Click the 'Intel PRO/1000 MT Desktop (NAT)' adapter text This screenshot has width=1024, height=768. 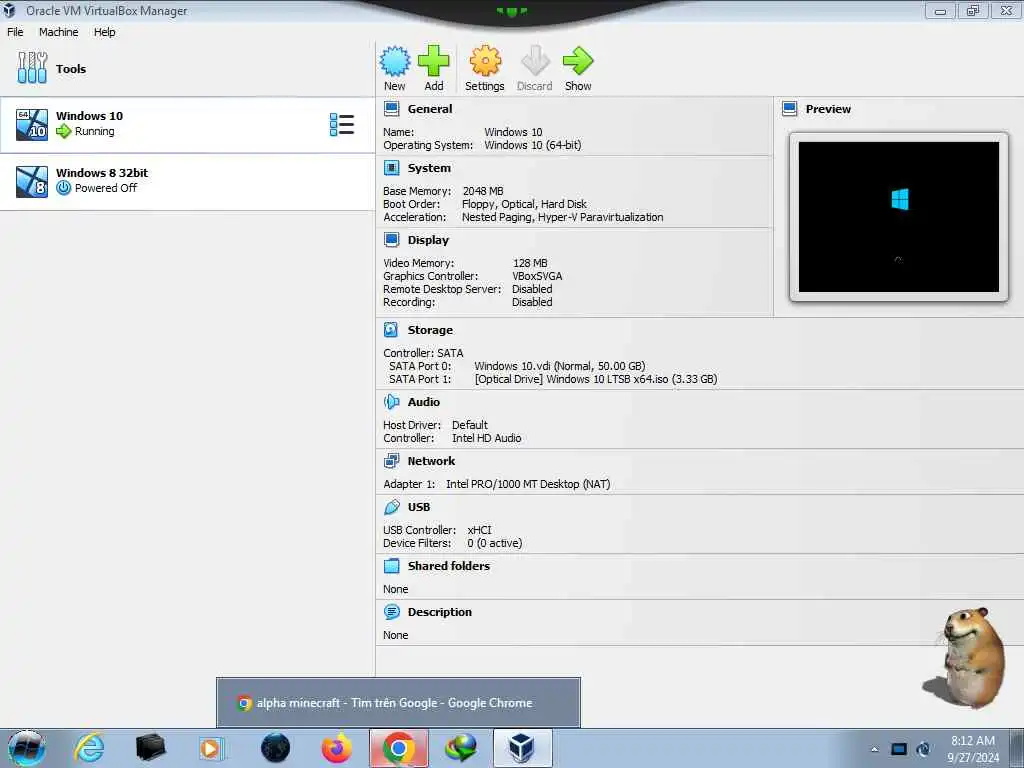[528, 484]
